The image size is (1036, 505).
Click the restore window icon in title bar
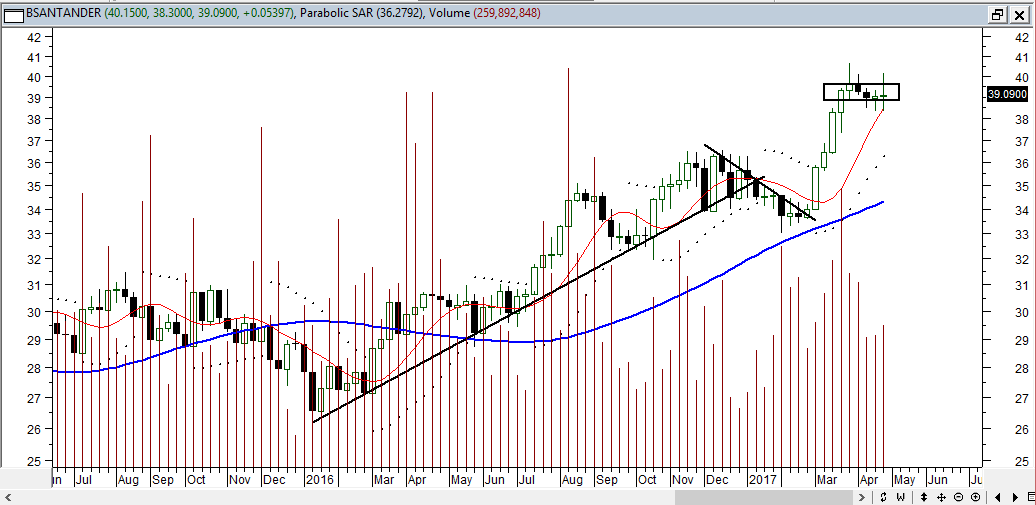(997, 14)
